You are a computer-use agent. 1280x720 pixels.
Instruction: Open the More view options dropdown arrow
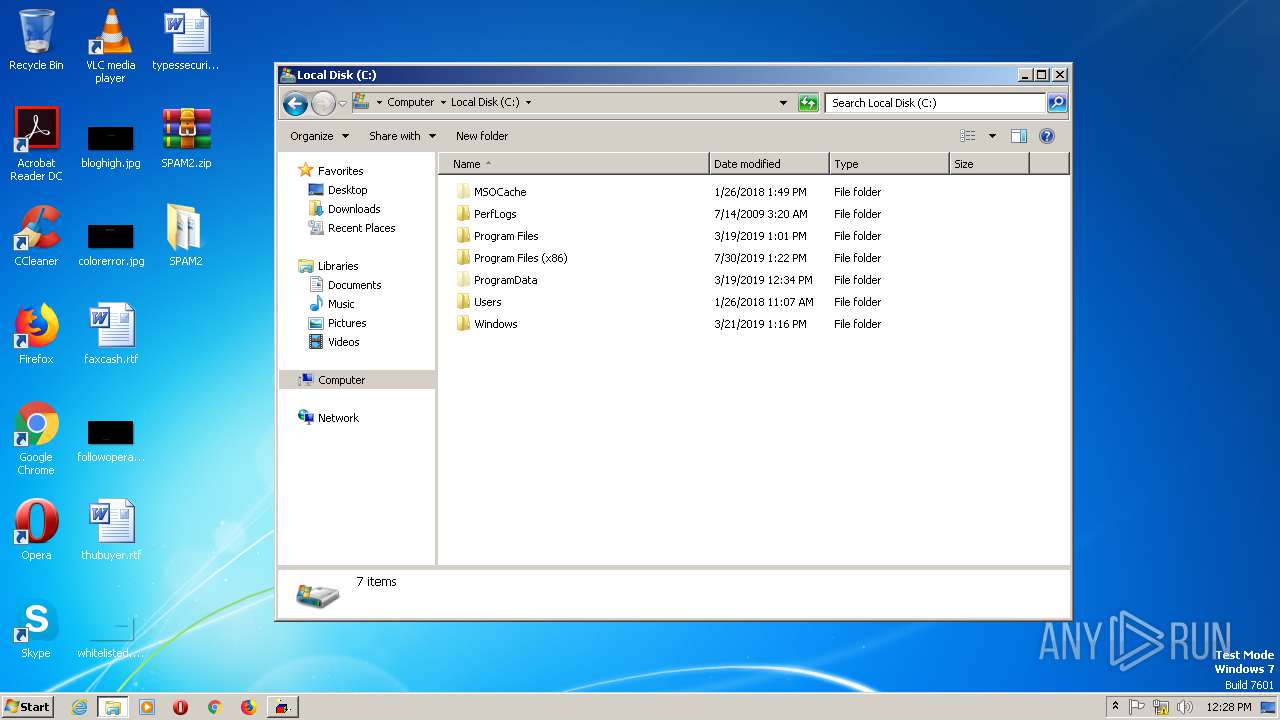(992, 136)
